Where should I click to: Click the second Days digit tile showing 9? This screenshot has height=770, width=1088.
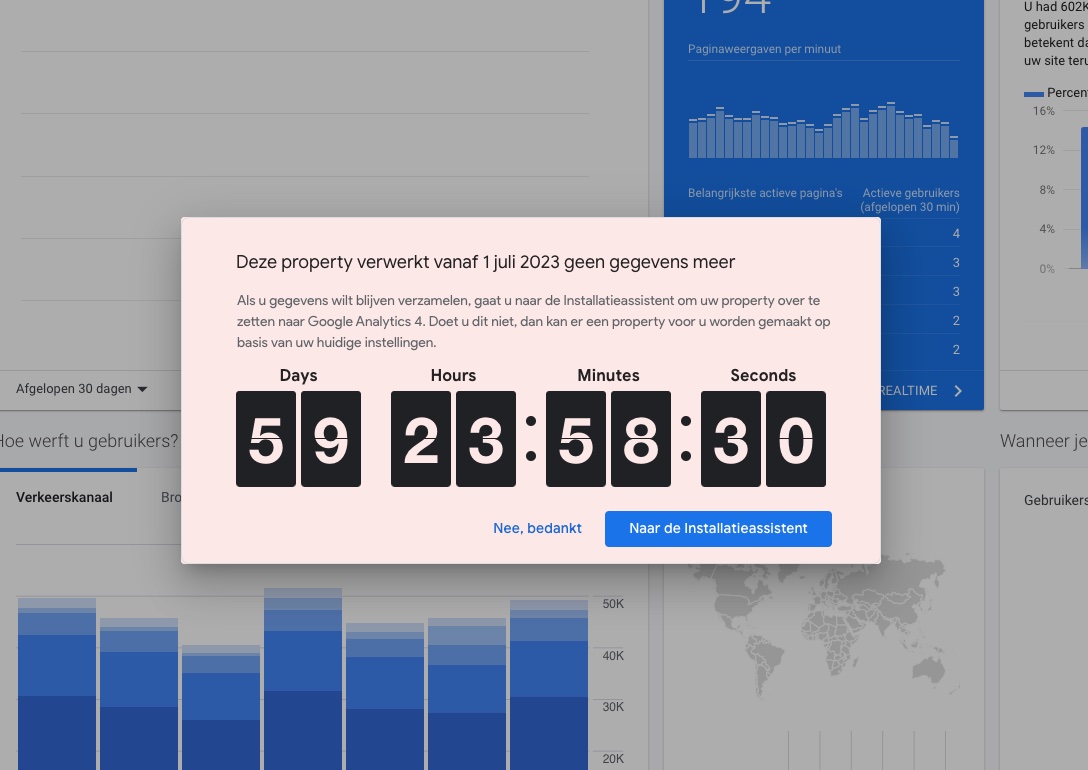pos(331,439)
